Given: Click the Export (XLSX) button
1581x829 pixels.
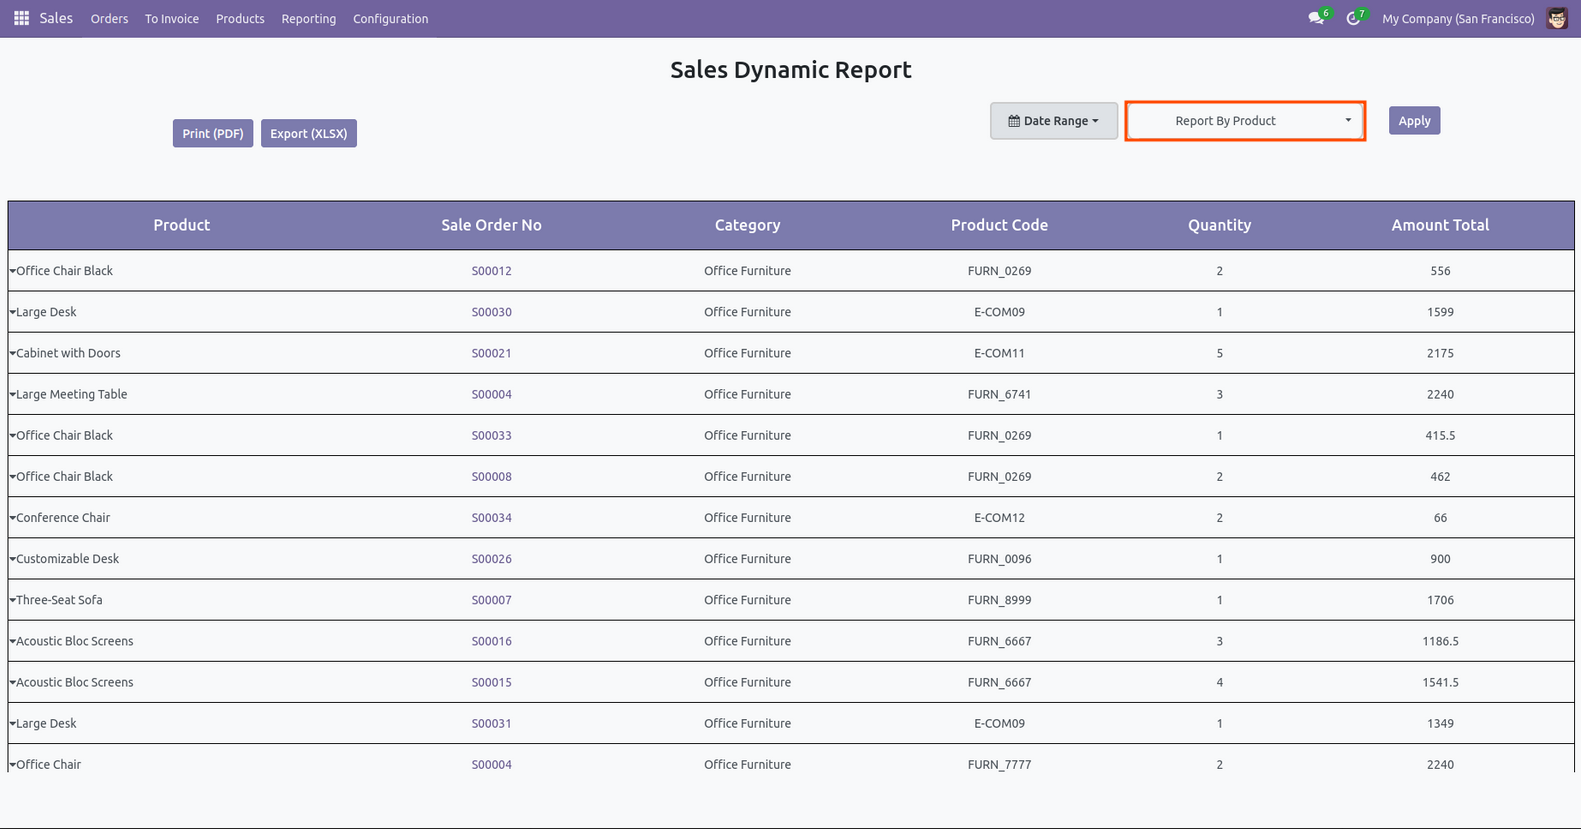Looking at the screenshot, I should [x=308, y=134].
